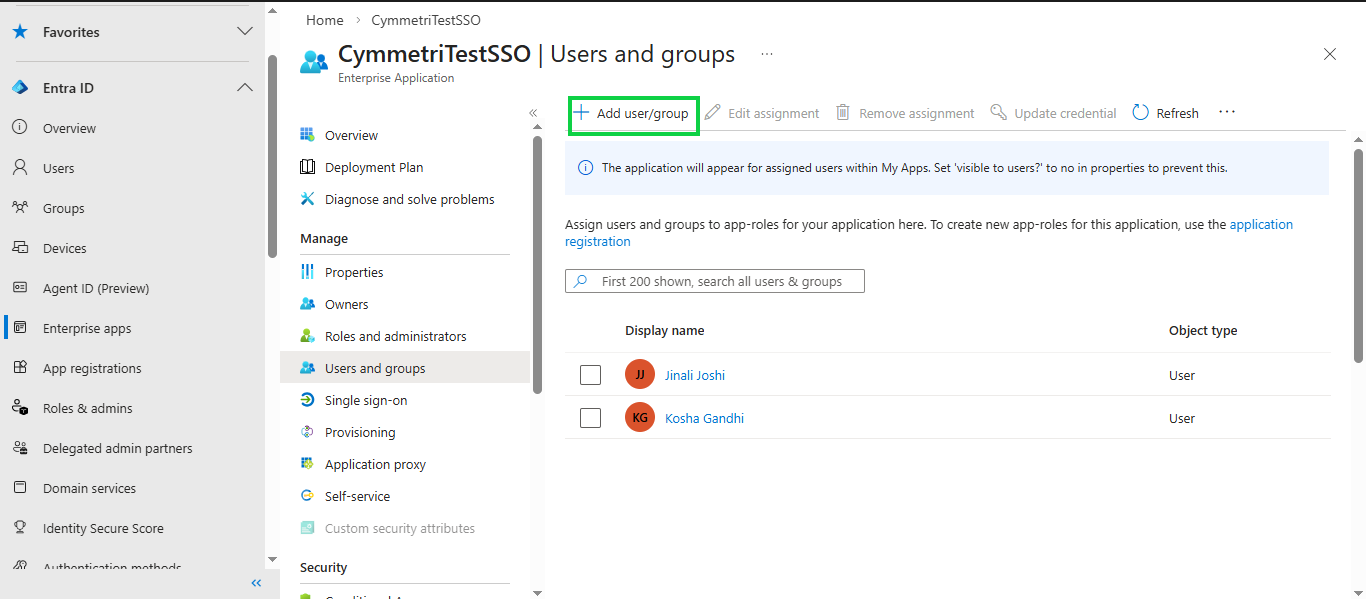Click the Diagnose and solve problems wrench icon
Screen dimensions: 1366x599
point(307,199)
